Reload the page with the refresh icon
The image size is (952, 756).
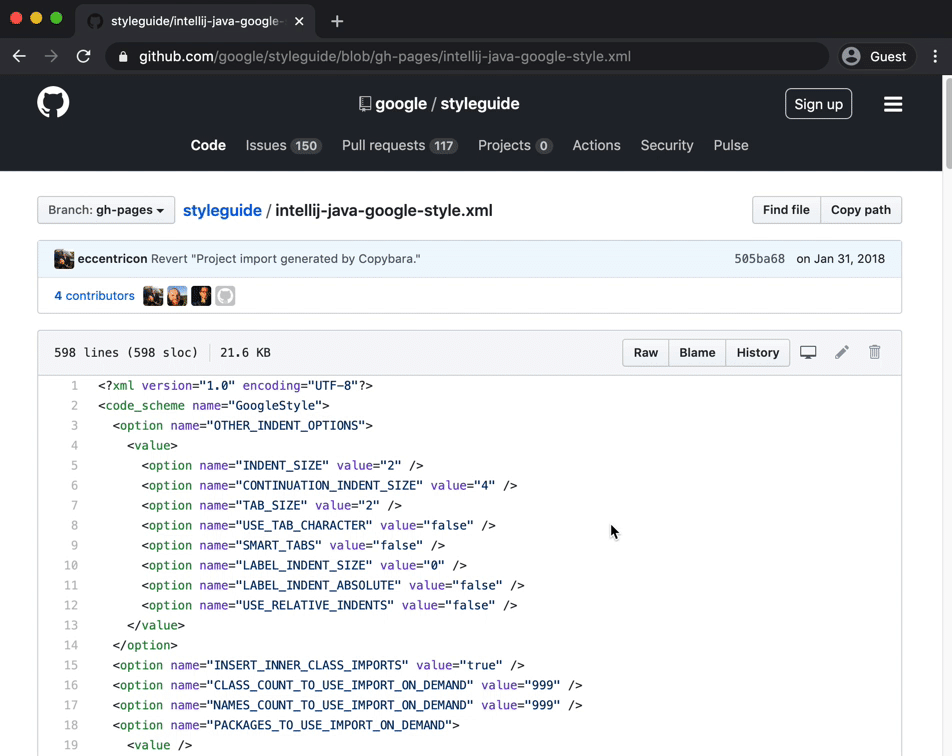pos(83,56)
